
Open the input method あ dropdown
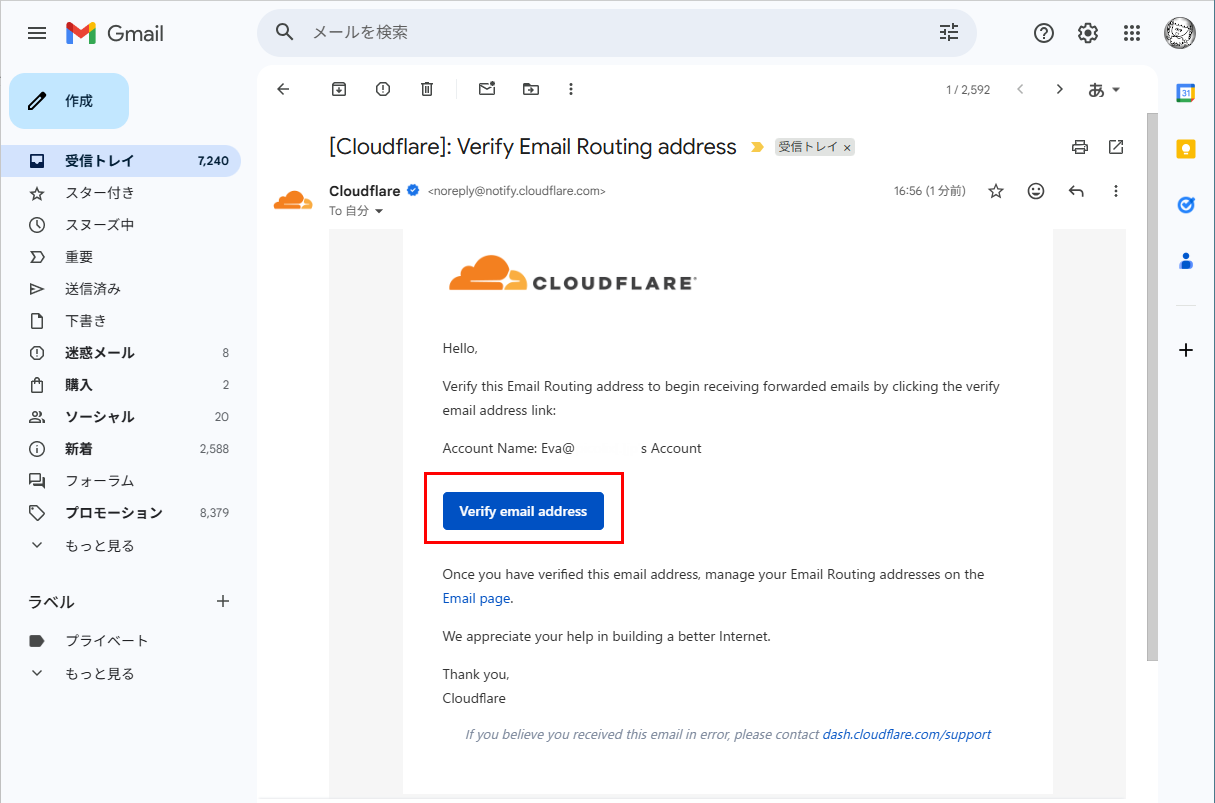coord(1103,89)
